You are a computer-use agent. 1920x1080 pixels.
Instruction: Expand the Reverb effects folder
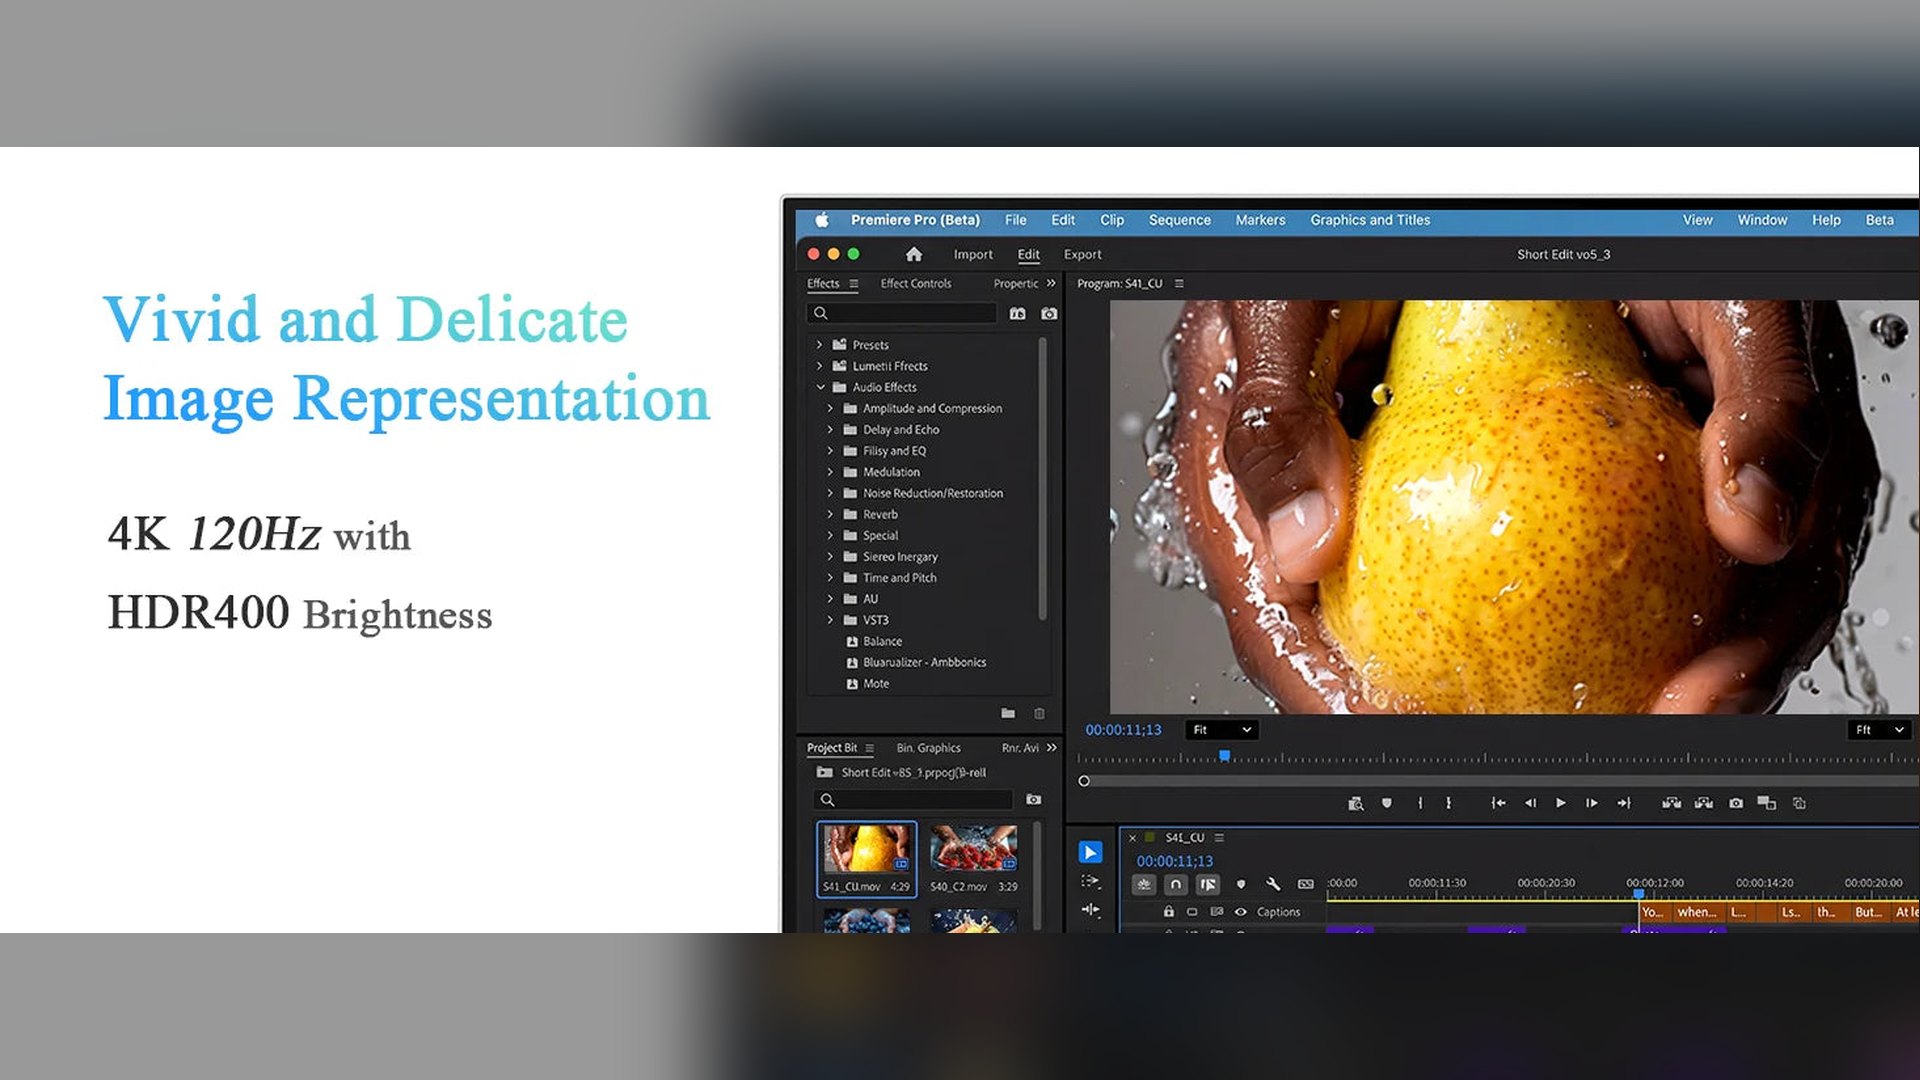[830, 514]
